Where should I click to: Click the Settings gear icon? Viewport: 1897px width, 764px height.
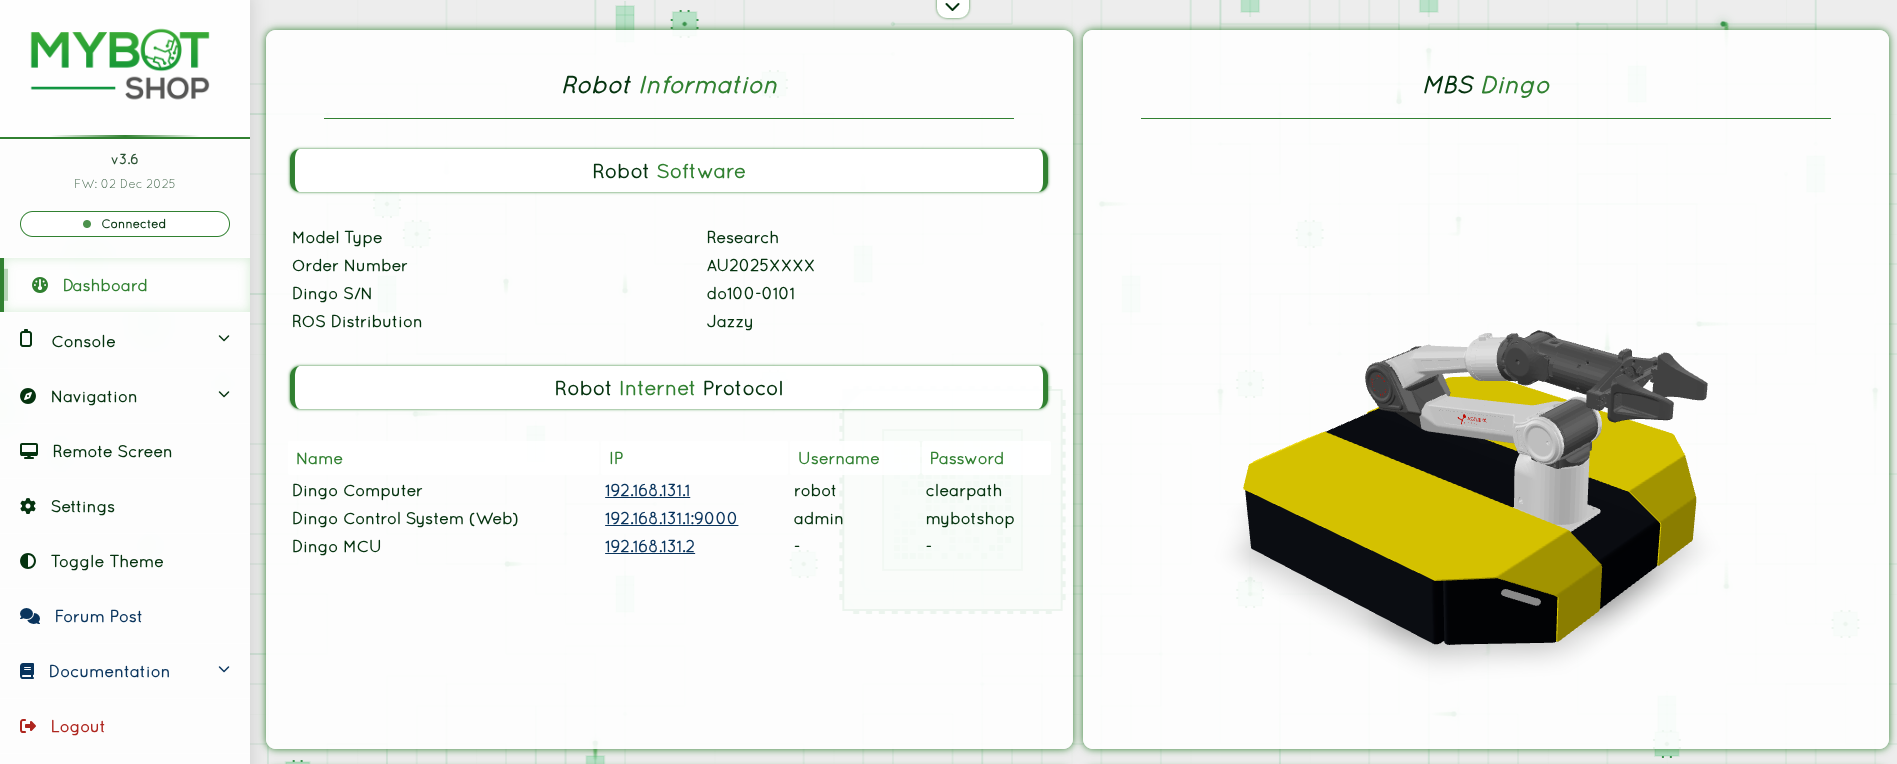(28, 506)
